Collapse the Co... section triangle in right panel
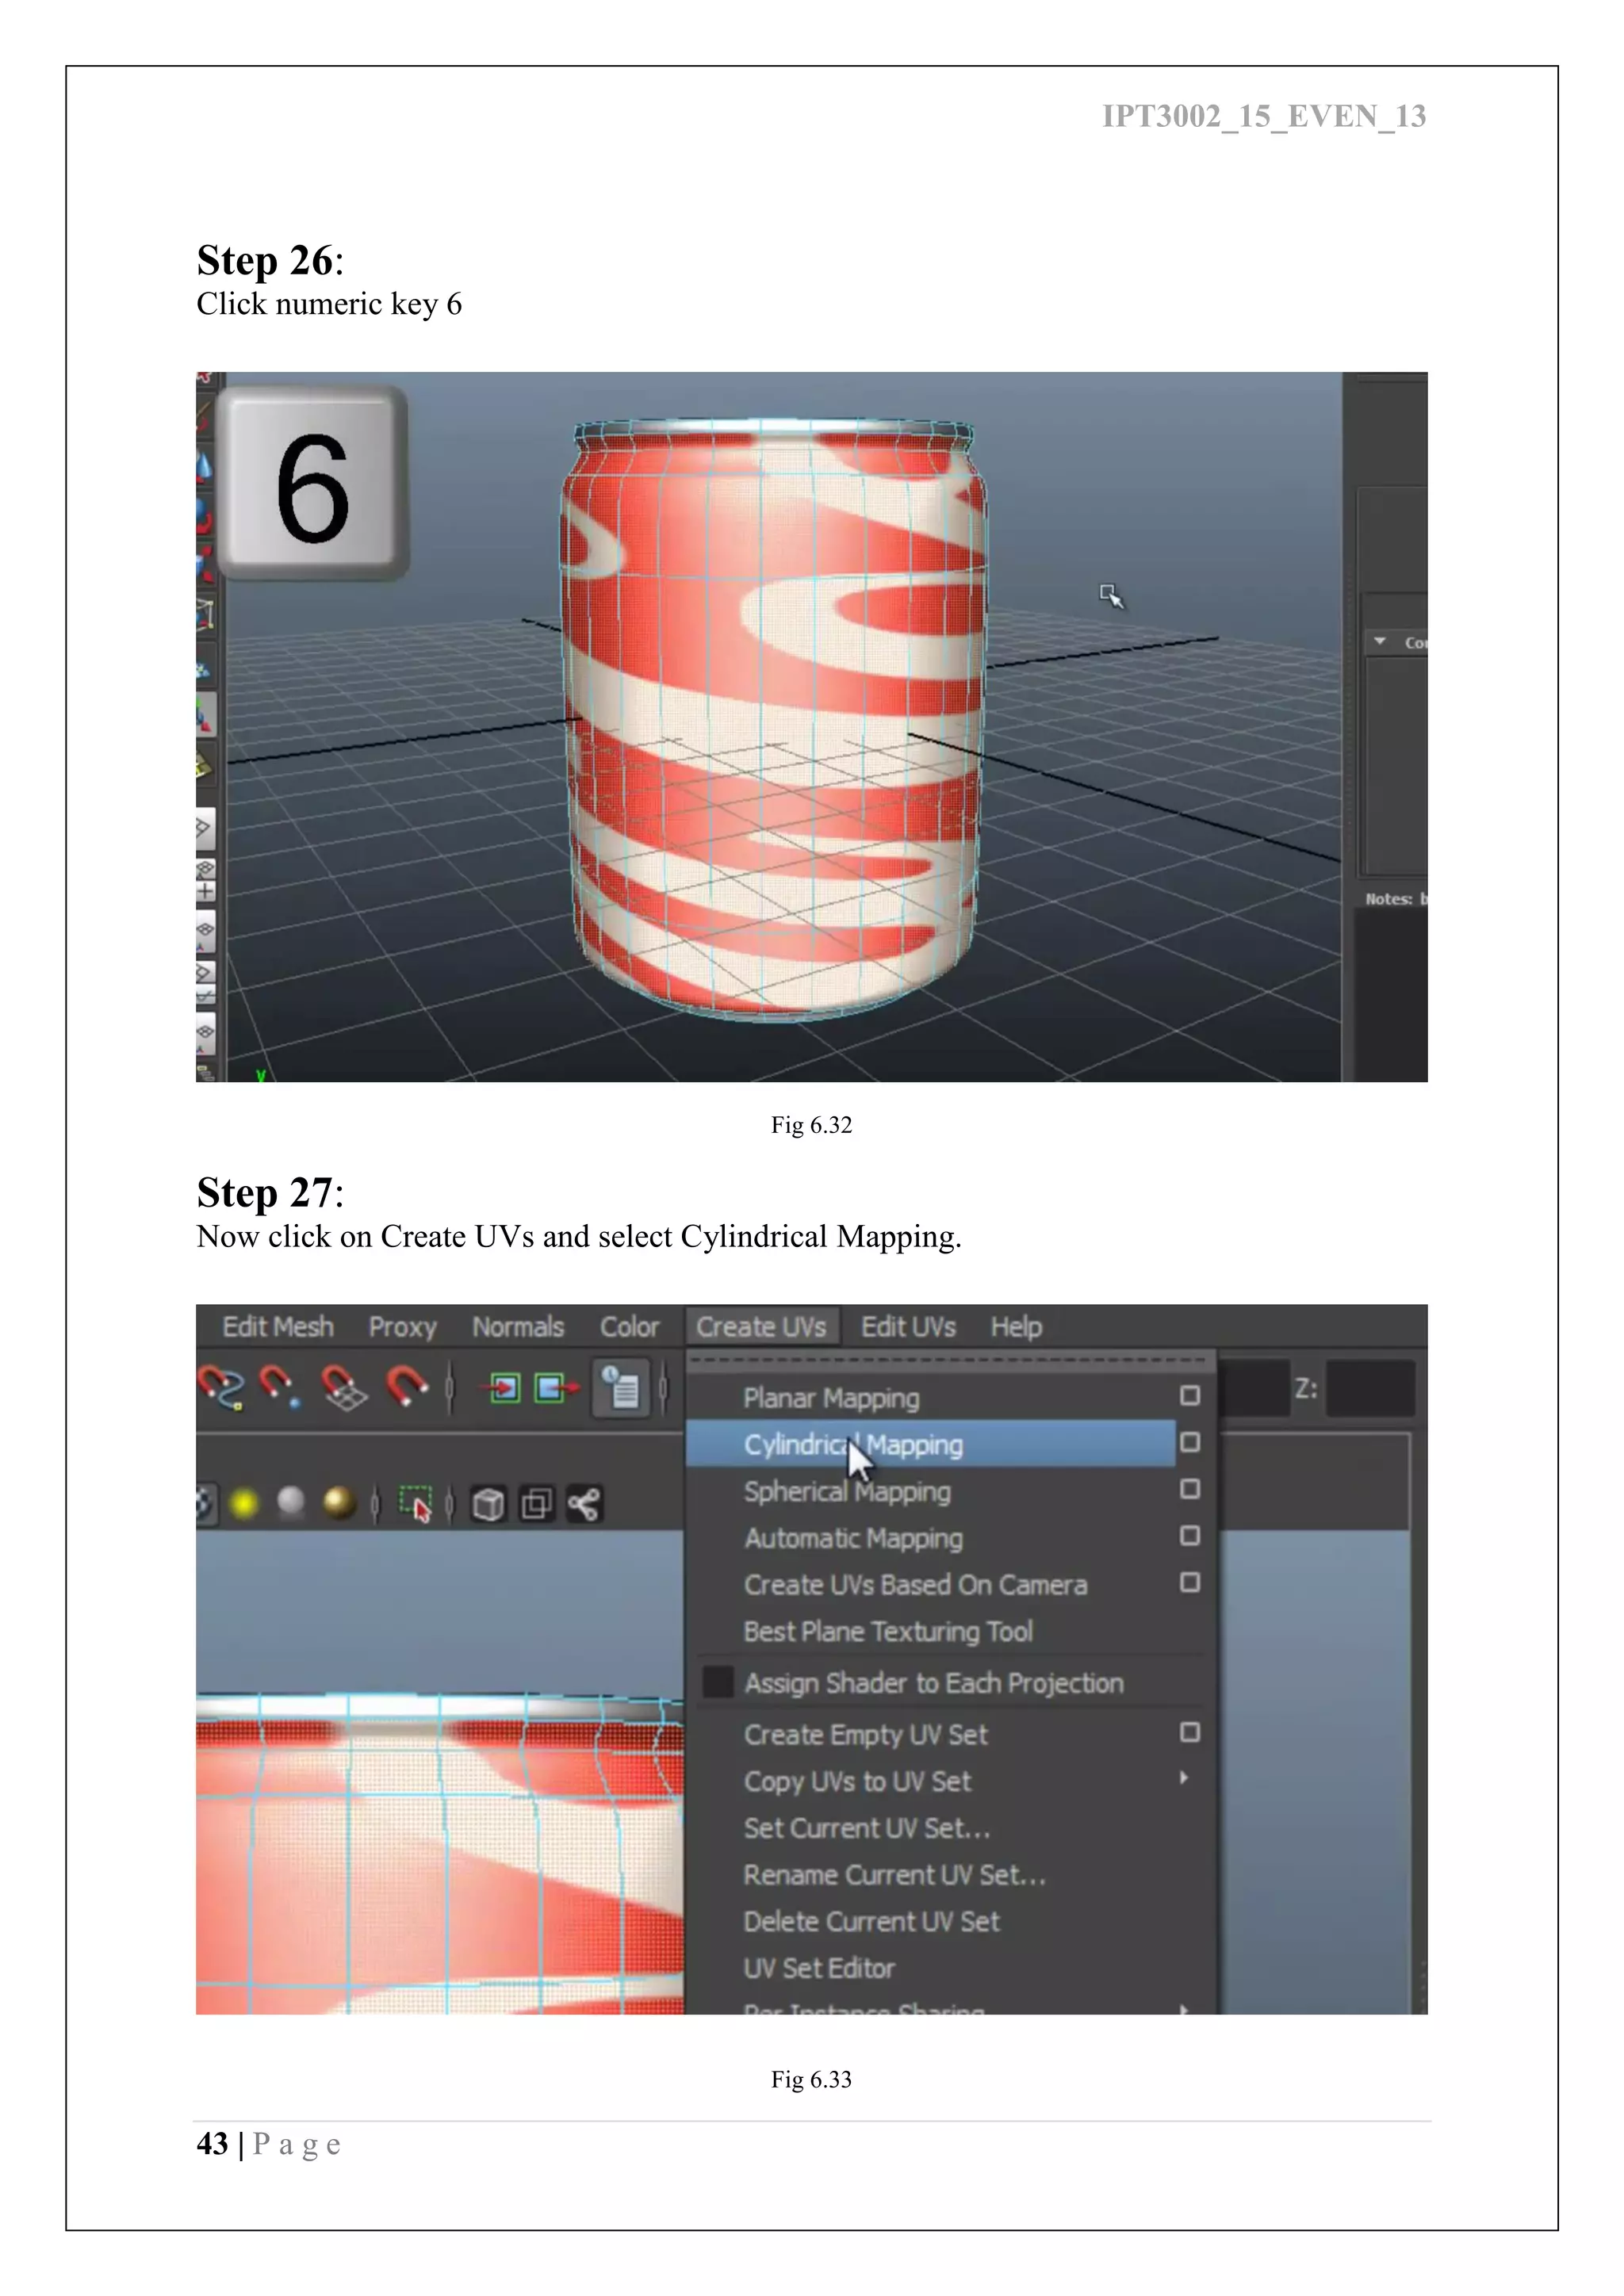The image size is (1624, 2296). [1380, 641]
